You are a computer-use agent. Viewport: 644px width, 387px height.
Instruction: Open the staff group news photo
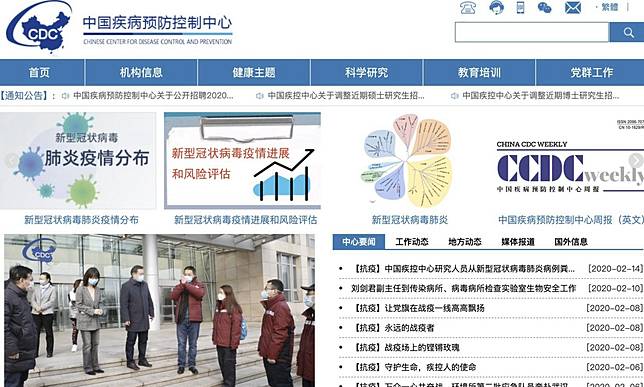(159, 311)
